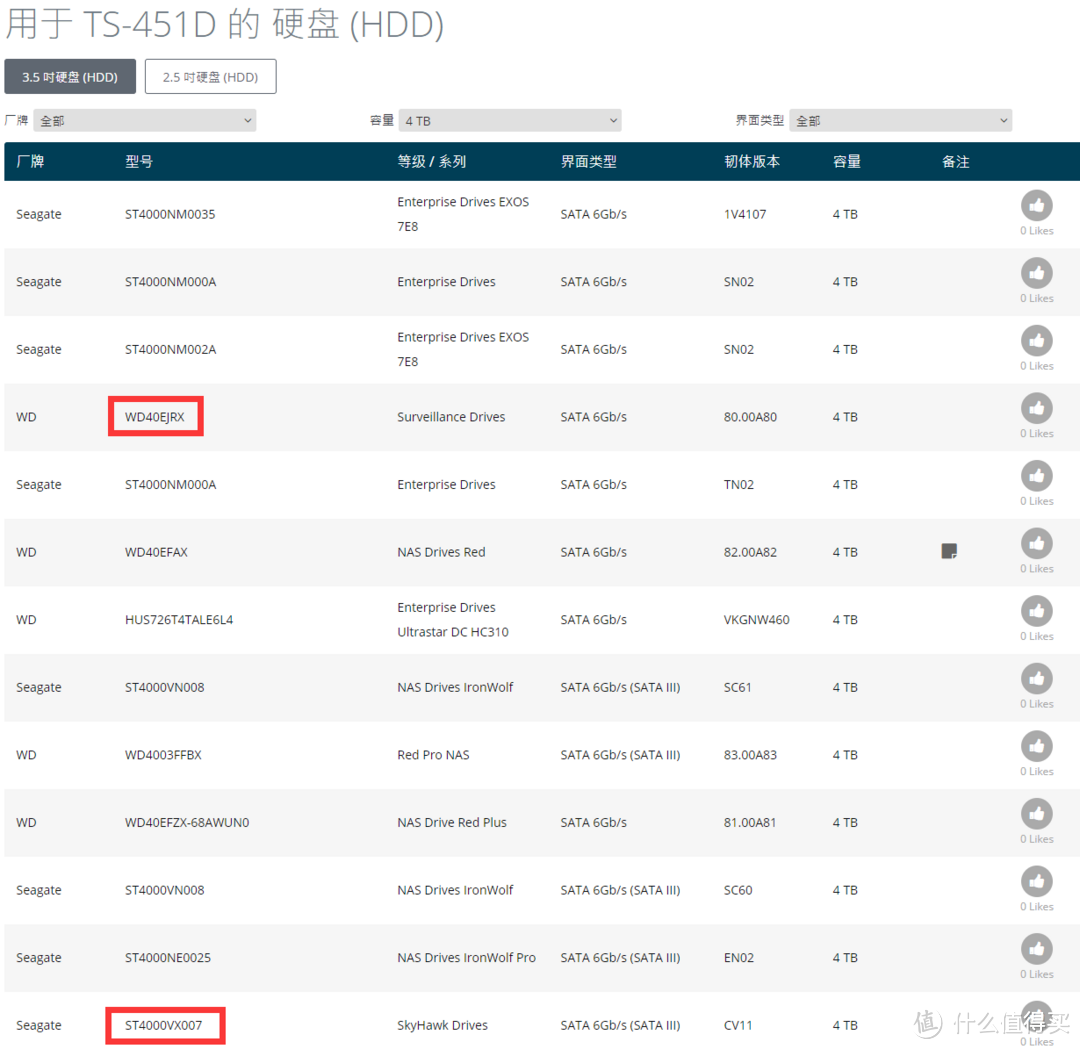Click firmware version SC61

point(737,687)
